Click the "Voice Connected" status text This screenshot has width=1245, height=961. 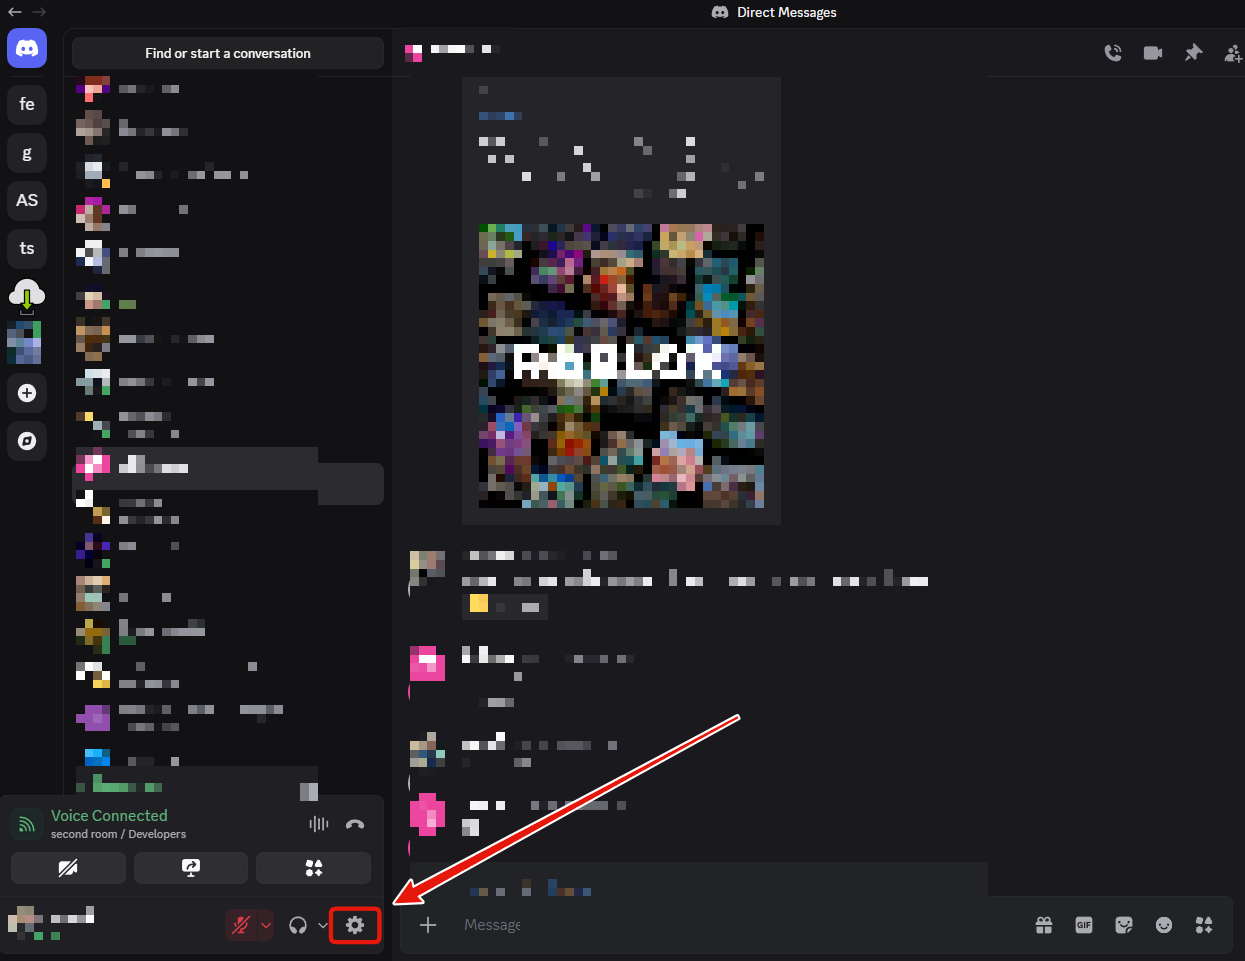click(109, 816)
